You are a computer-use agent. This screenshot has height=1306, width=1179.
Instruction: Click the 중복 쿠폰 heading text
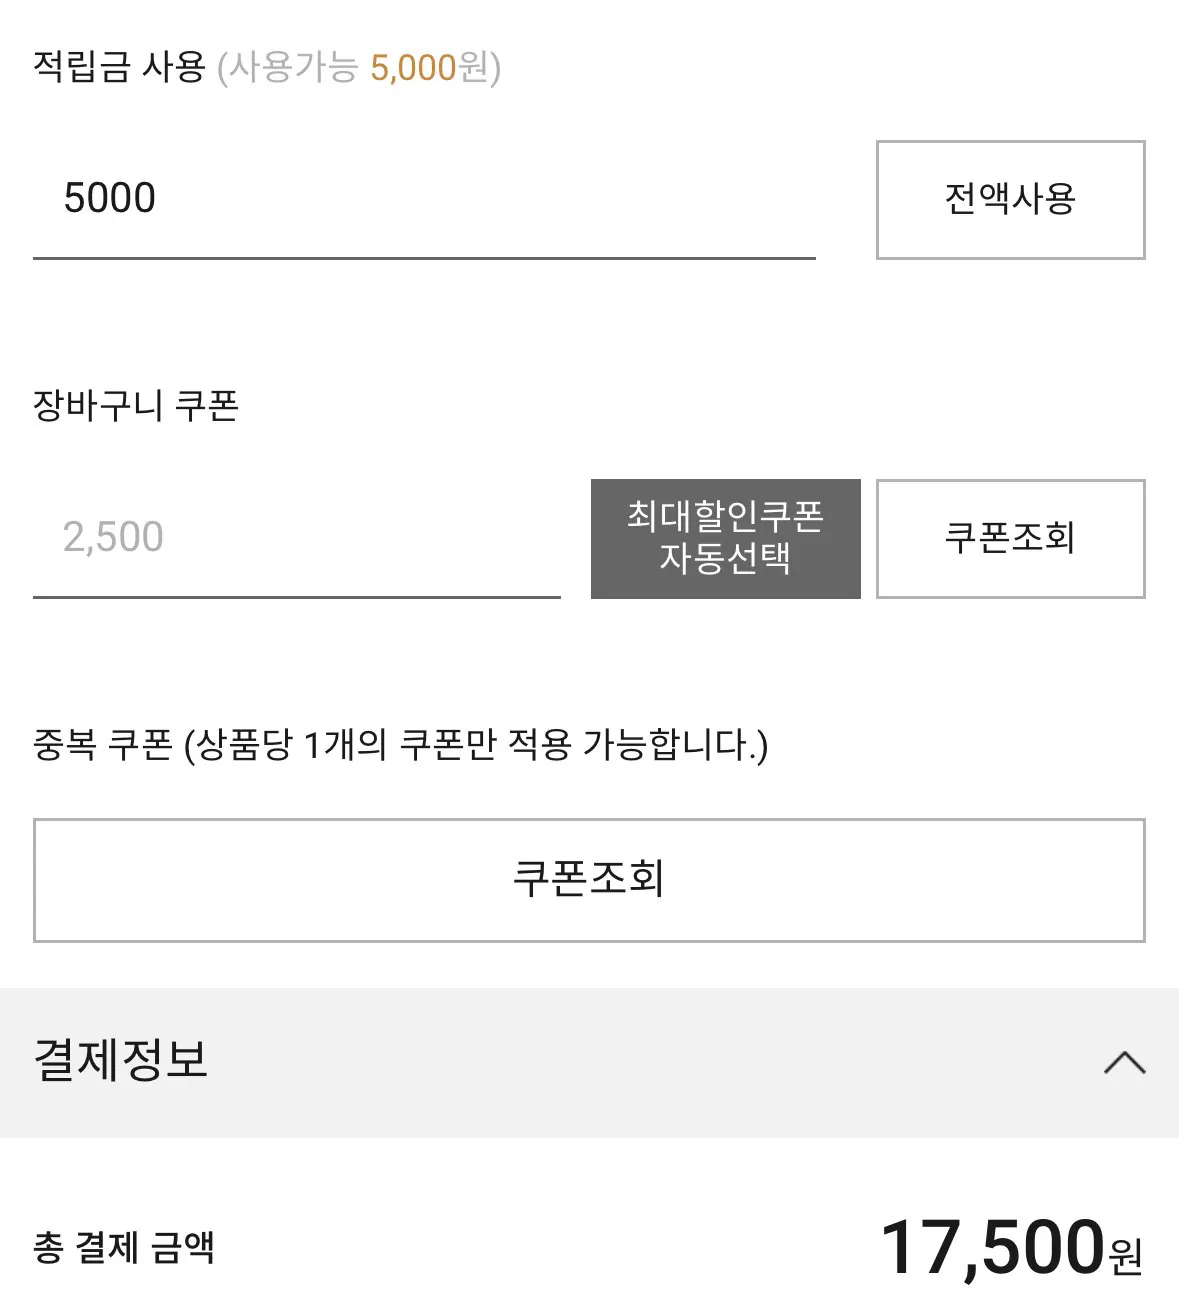click(102, 745)
